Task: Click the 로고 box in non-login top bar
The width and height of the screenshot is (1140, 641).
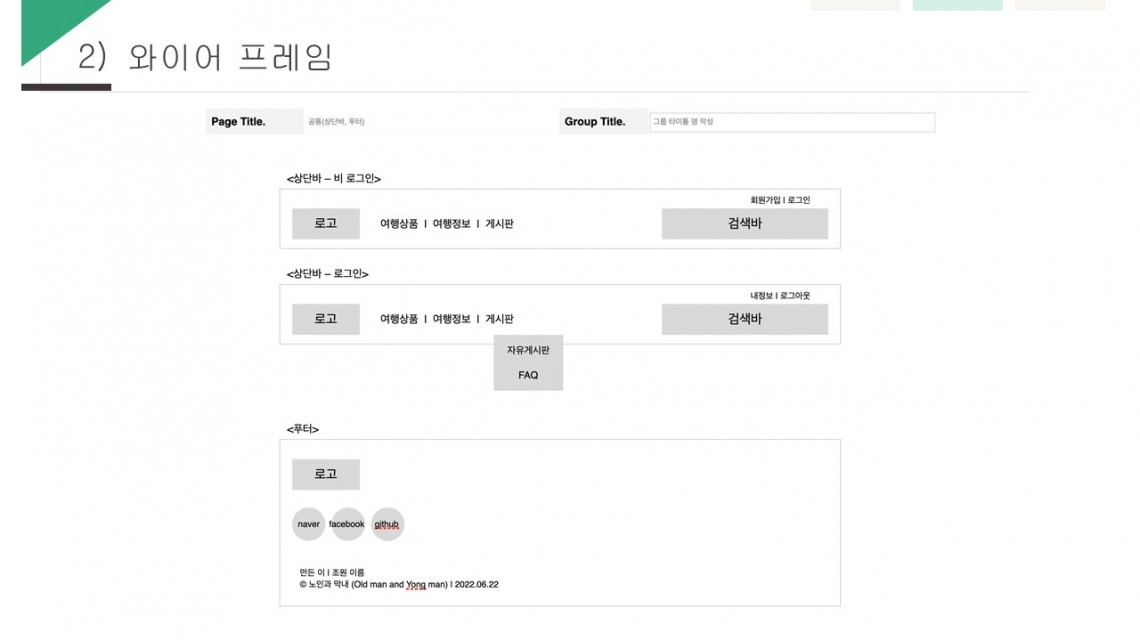Action: (326, 223)
